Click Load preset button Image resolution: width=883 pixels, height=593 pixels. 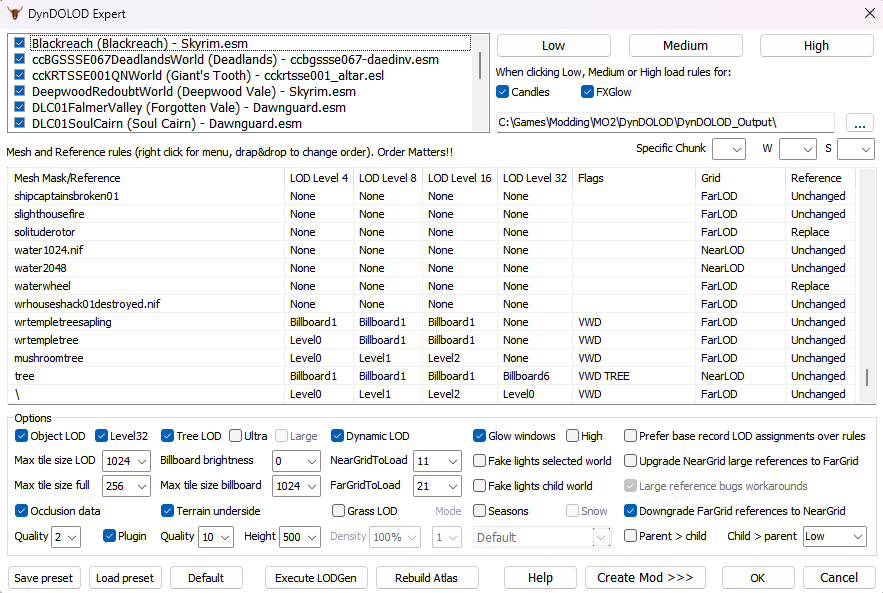tap(125, 578)
